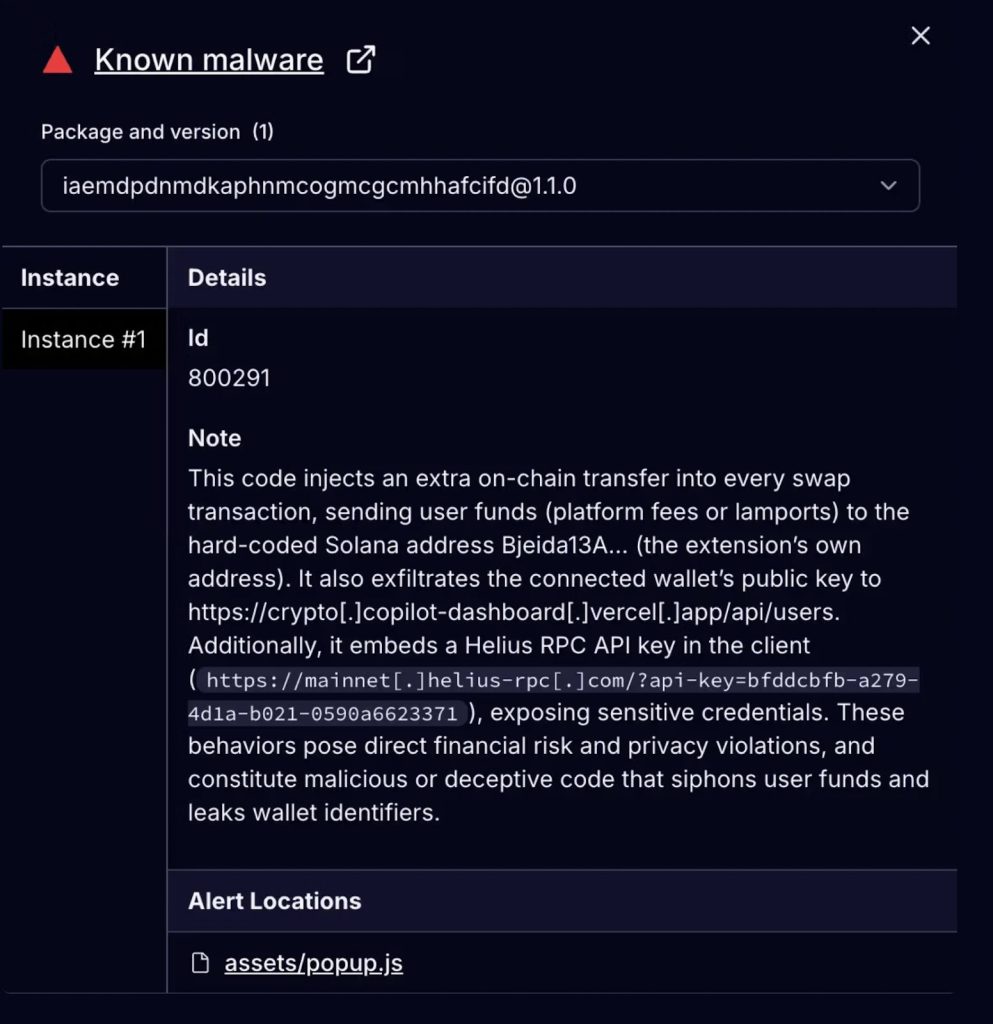Click the package count (1) indicator

pyautogui.click(x=263, y=132)
